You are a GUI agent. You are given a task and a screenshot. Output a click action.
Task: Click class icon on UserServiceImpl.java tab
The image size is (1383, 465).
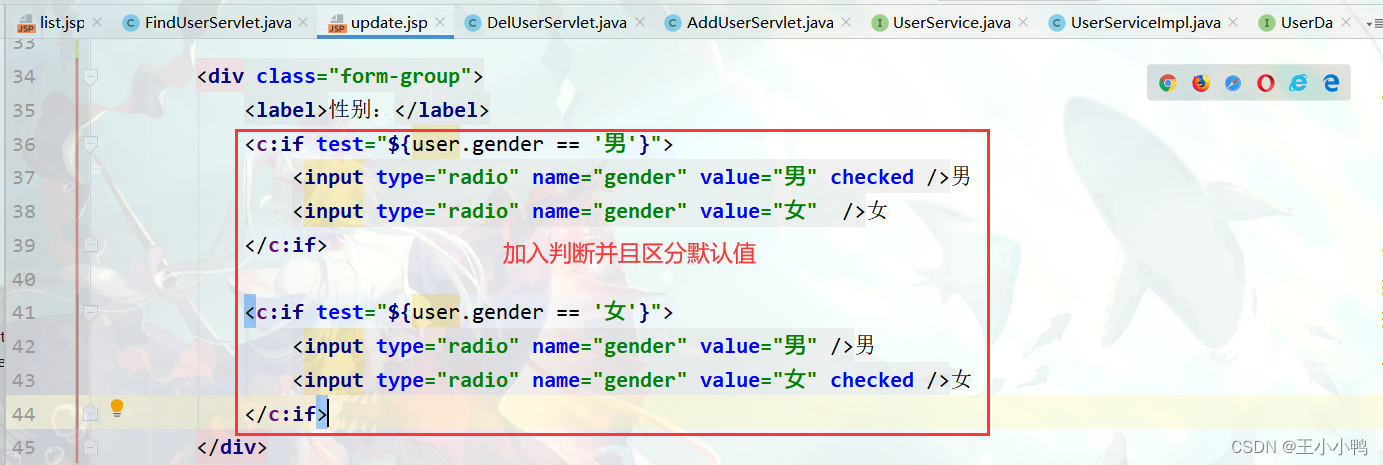(x=1057, y=22)
